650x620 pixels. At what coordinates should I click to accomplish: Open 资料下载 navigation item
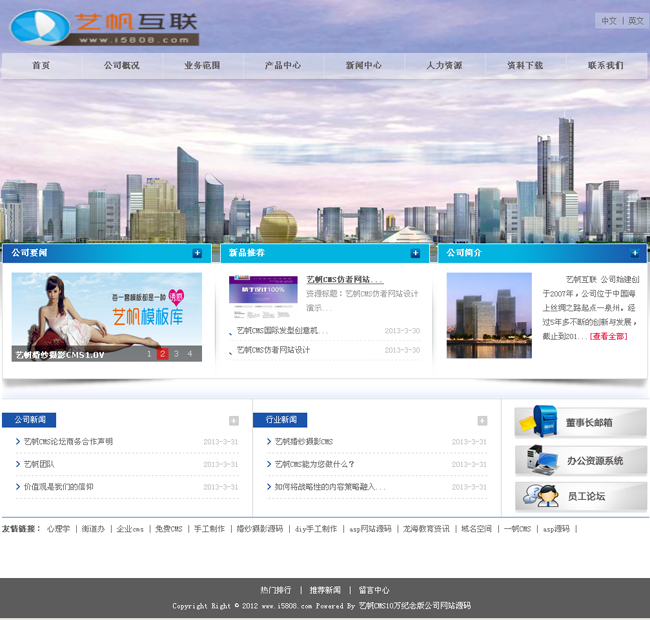pos(525,65)
